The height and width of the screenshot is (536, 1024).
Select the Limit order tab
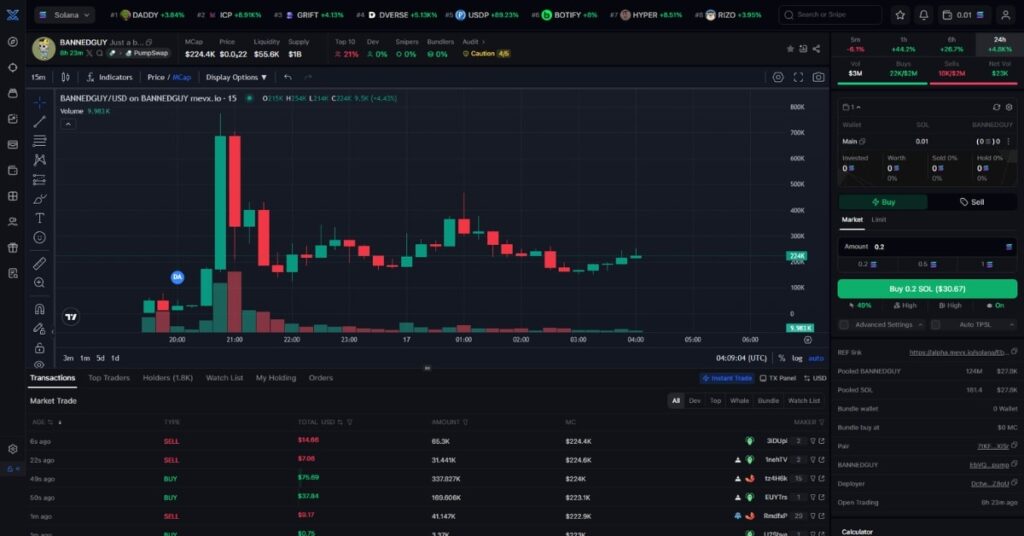click(879, 220)
